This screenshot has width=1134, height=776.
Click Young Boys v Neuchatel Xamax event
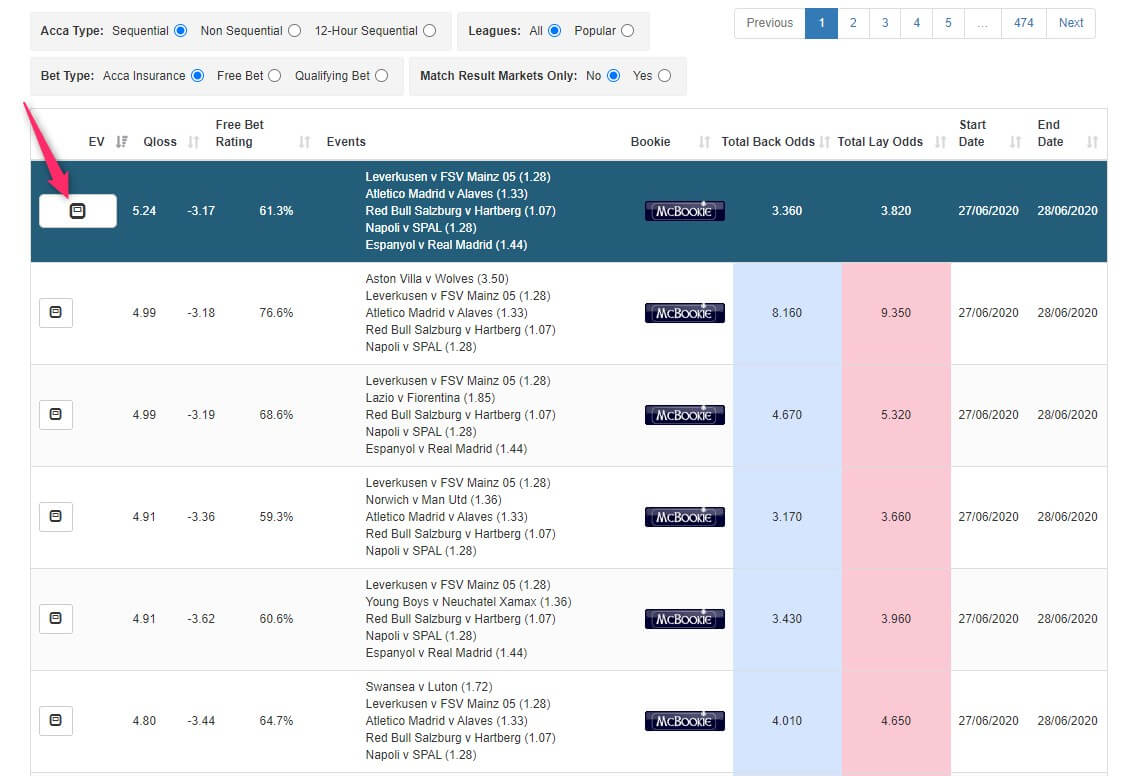(x=468, y=602)
